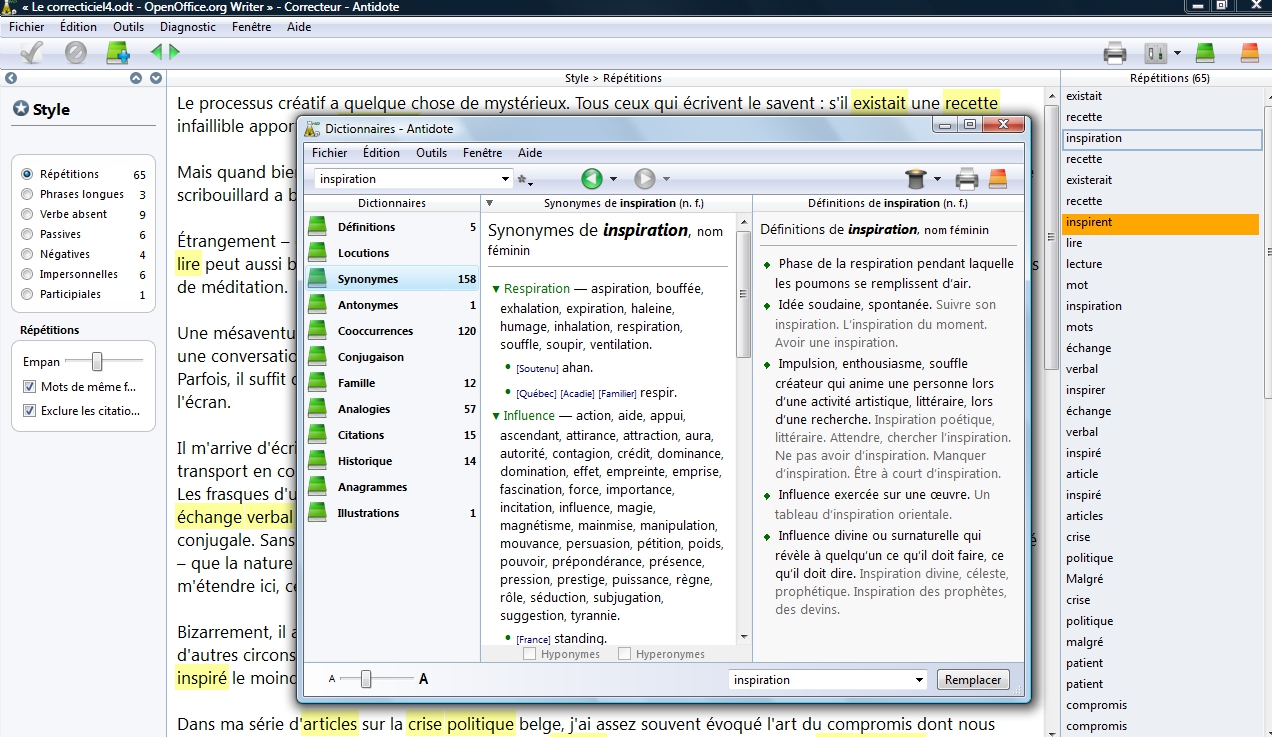Select the Participiales radio button
This screenshot has width=1272, height=737.
point(27,294)
